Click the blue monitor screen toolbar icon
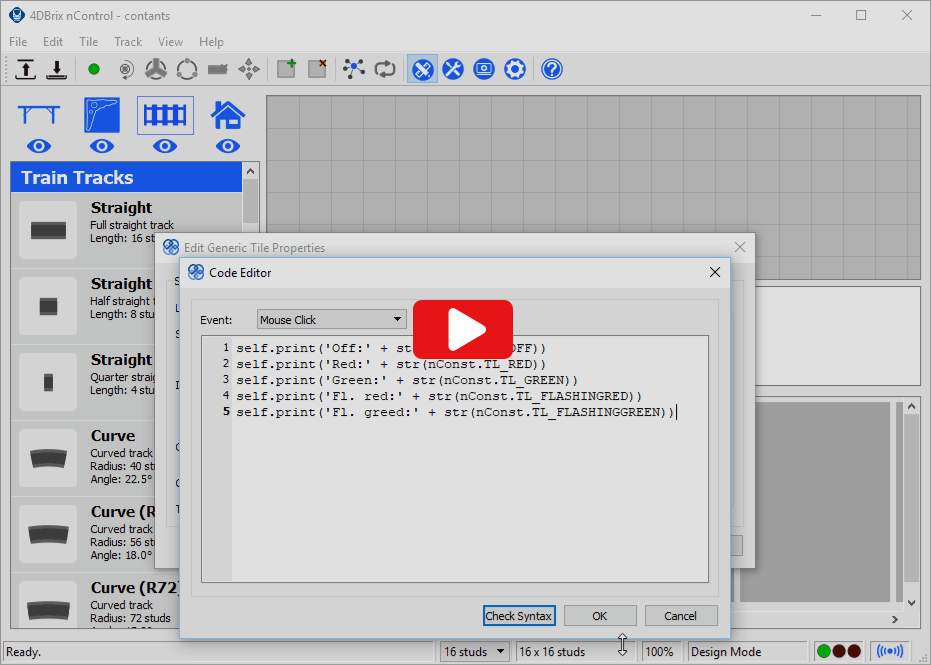931x665 pixels. tap(484, 69)
